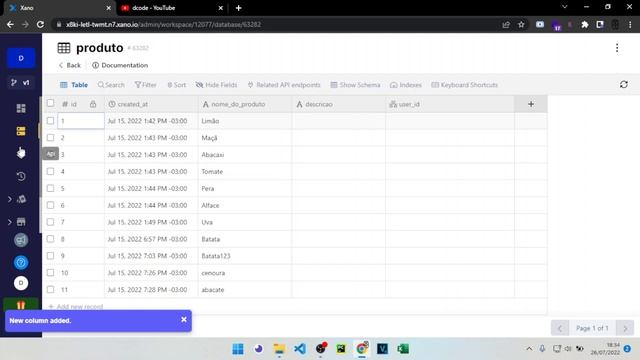Viewport: 640px width, 360px height.
Task: Open the marketplace store icon in the sidebar
Action: coord(21,222)
